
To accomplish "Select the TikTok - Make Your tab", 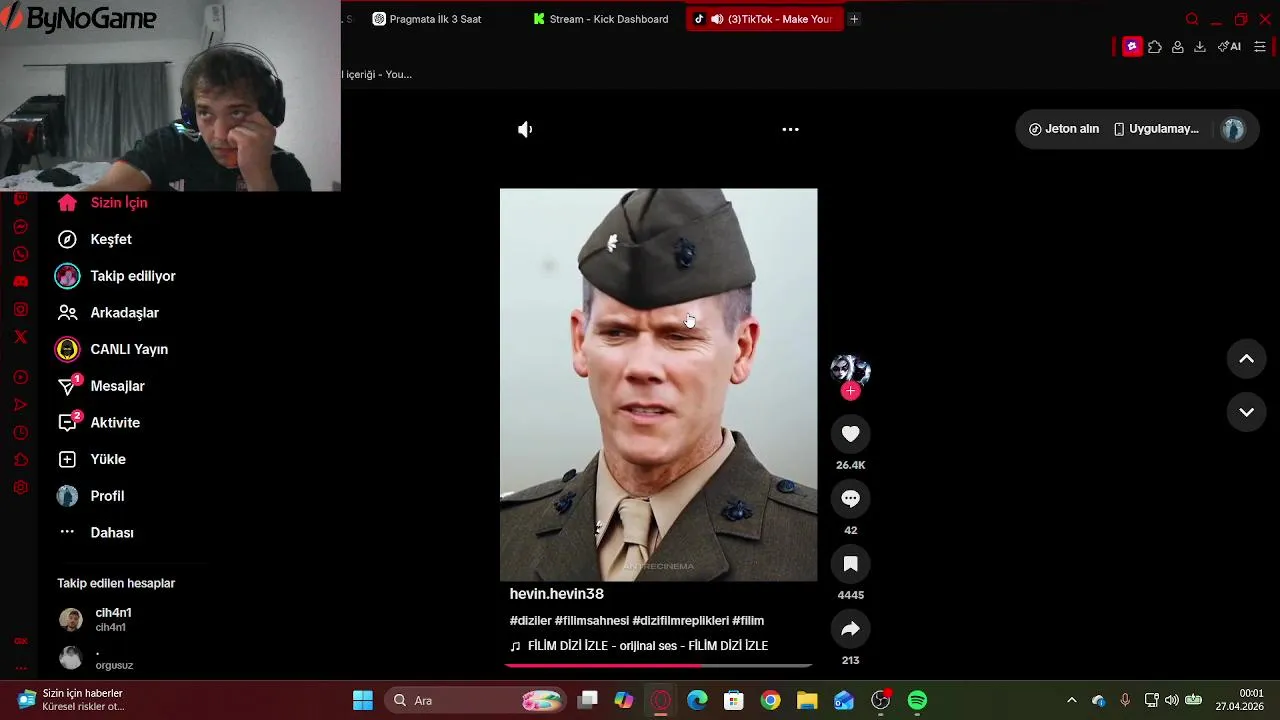I will (x=765, y=19).
